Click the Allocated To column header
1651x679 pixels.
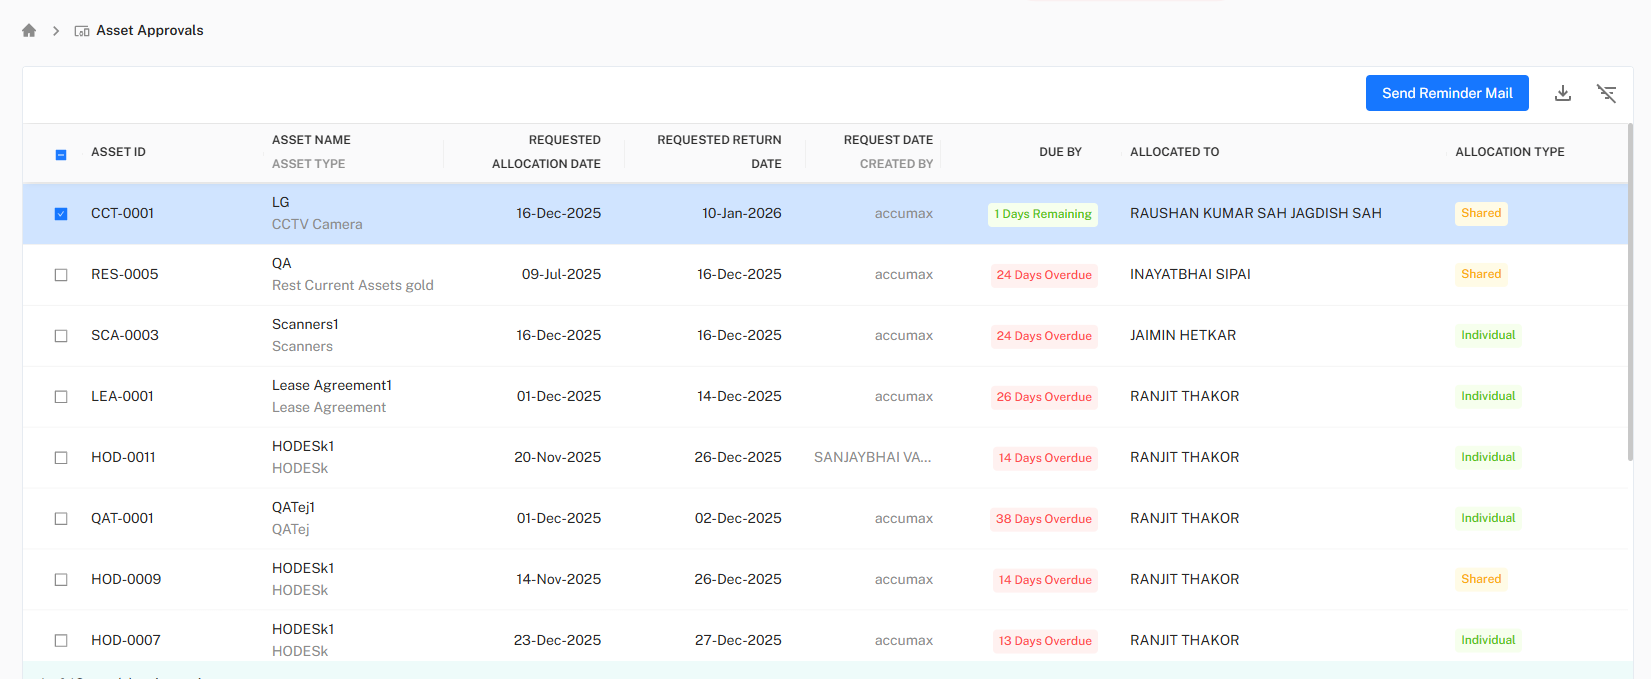point(1174,152)
